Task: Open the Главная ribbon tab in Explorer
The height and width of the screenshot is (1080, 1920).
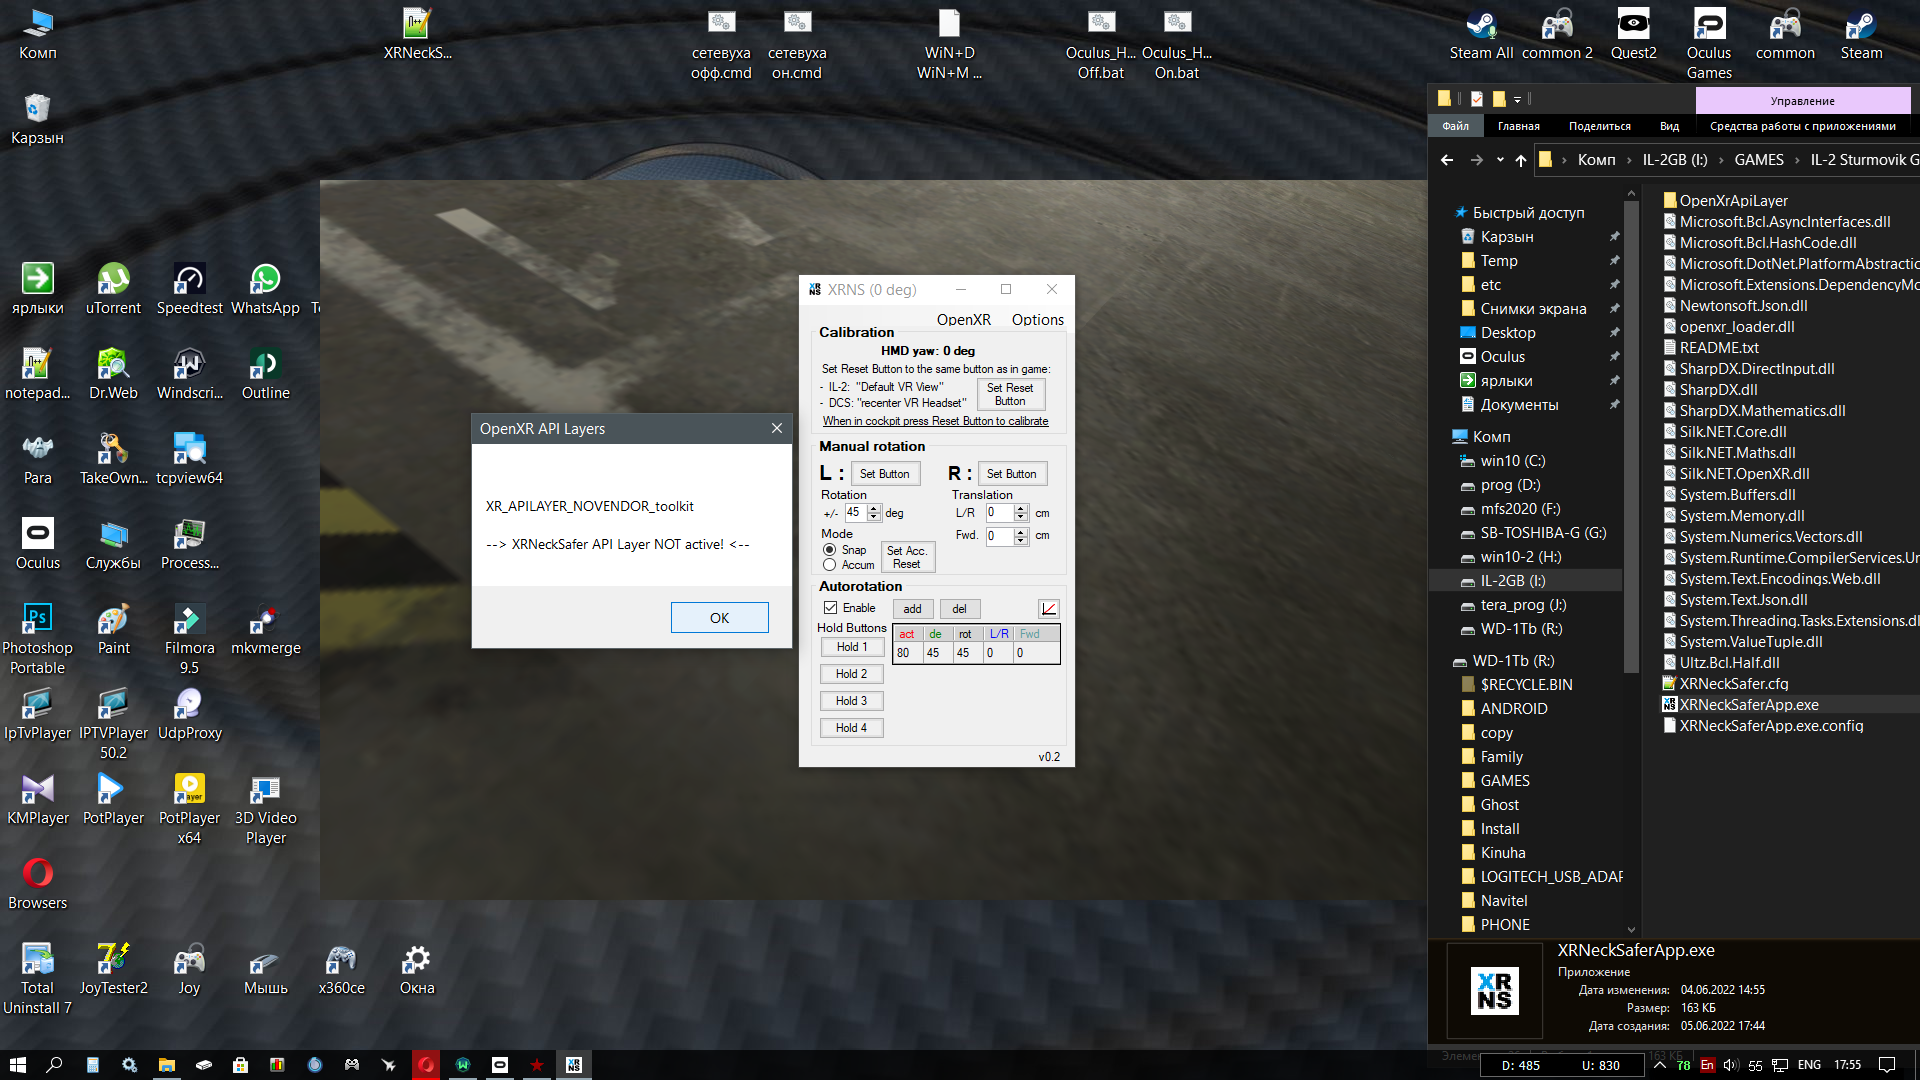Action: pos(1518,126)
